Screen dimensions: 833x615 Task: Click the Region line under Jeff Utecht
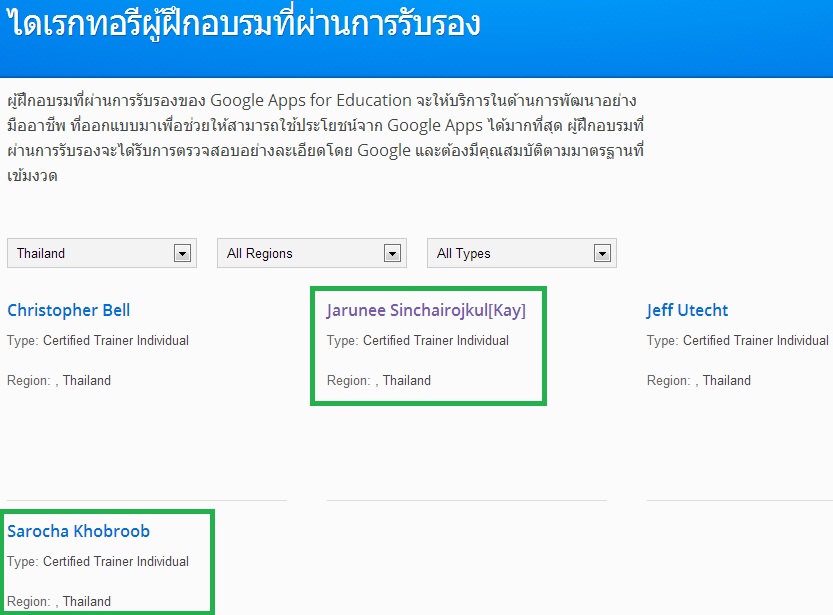(699, 381)
